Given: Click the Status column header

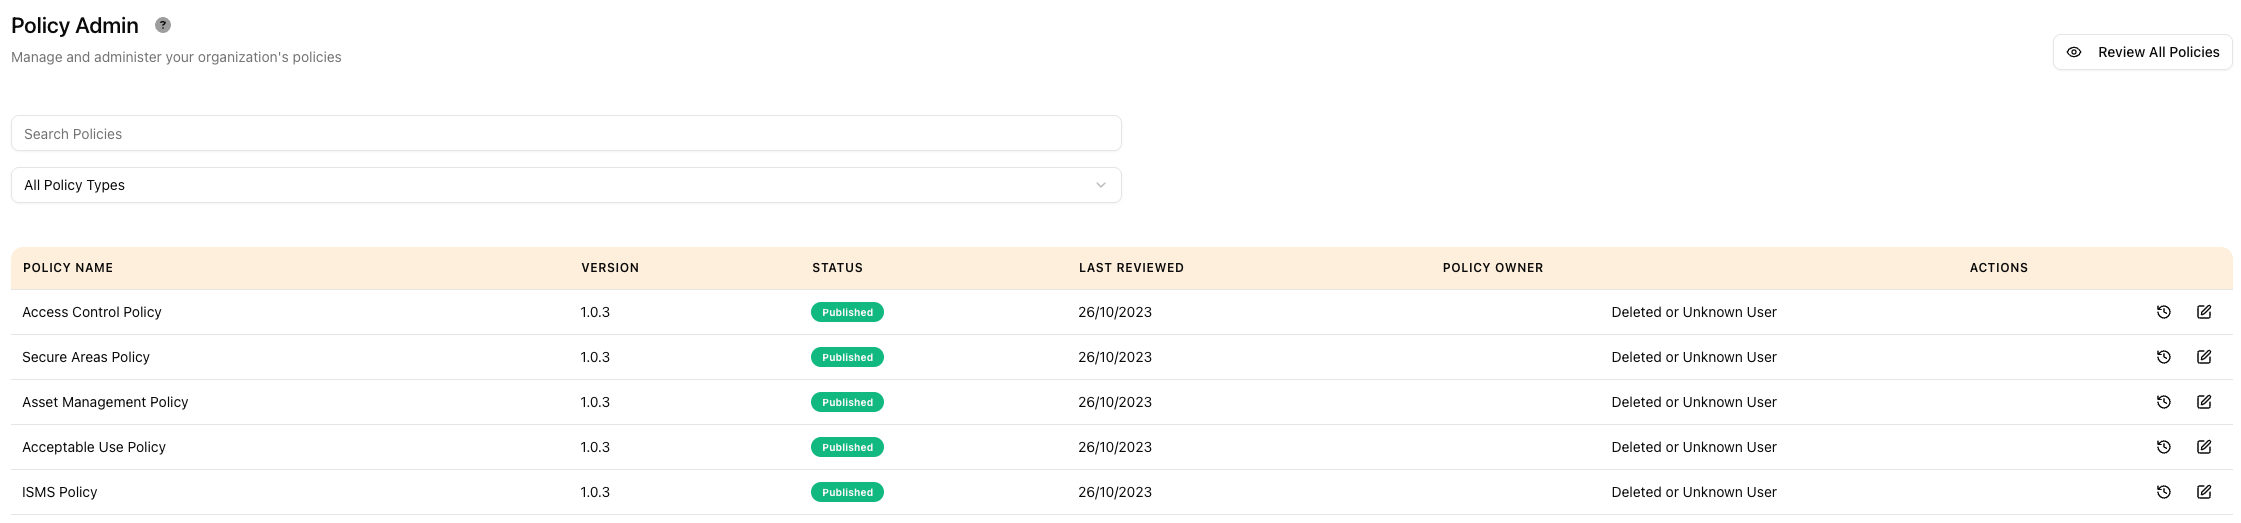Looking at the screenshot, I should [x=837, y=268].
